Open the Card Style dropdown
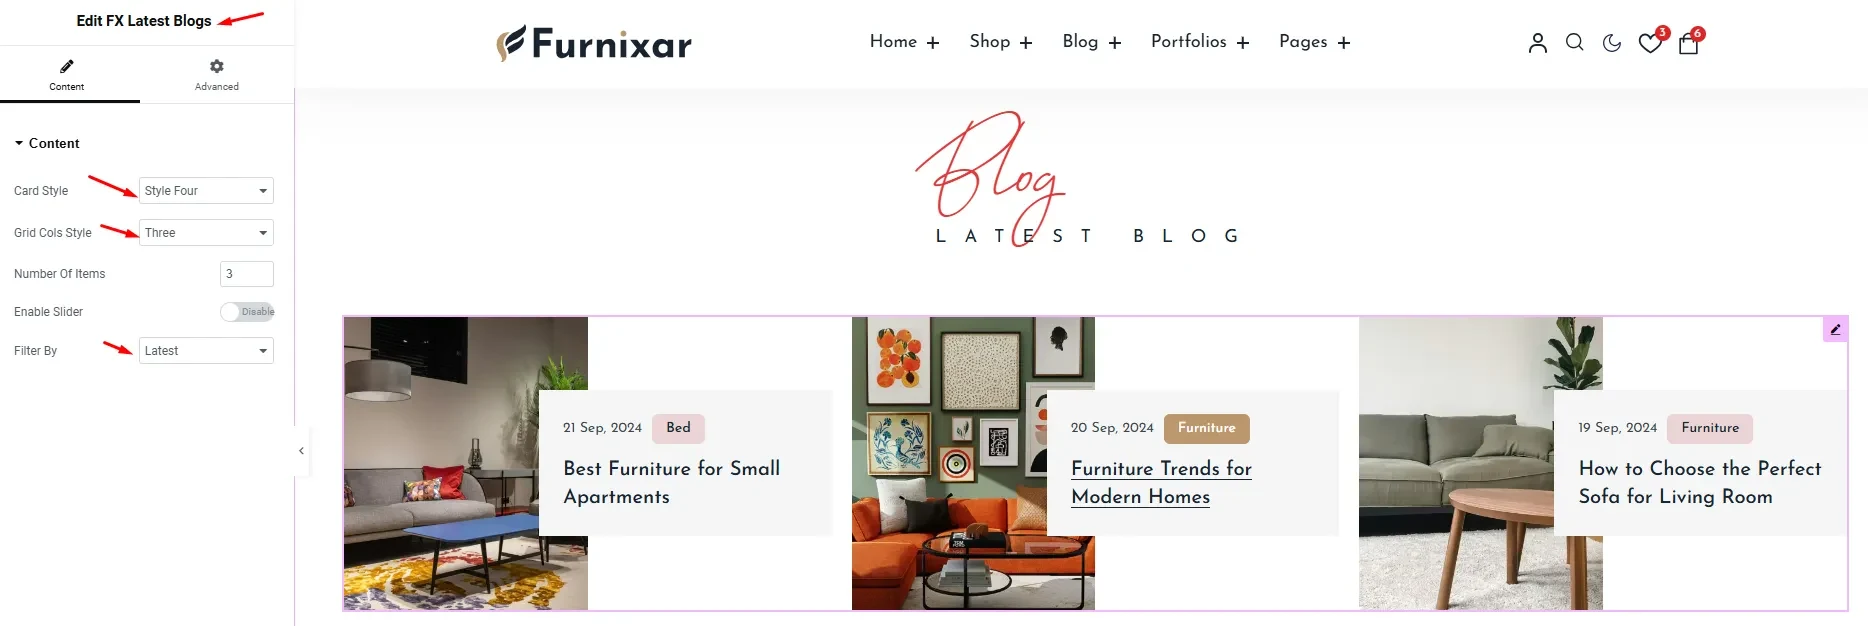This screenshot has width=1868, height=626. (206, 191)
